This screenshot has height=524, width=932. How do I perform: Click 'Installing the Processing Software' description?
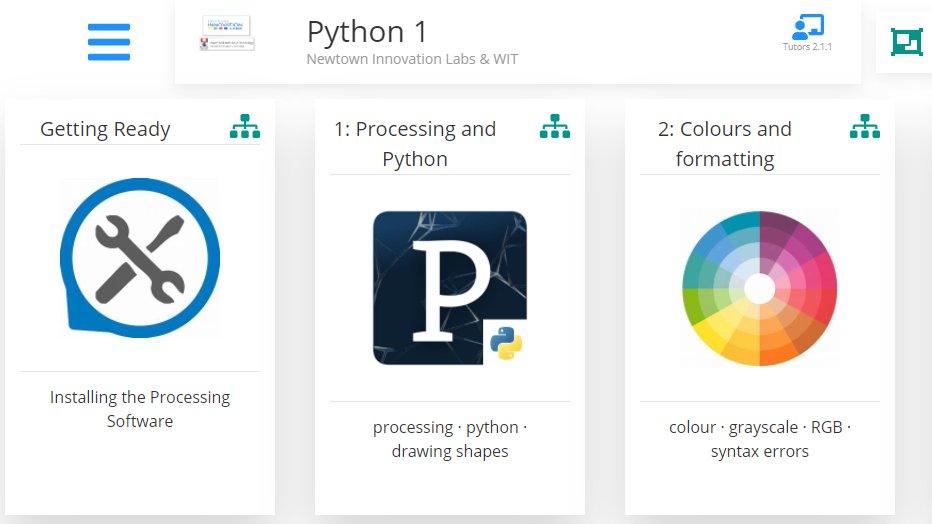[x=140, y=409]
